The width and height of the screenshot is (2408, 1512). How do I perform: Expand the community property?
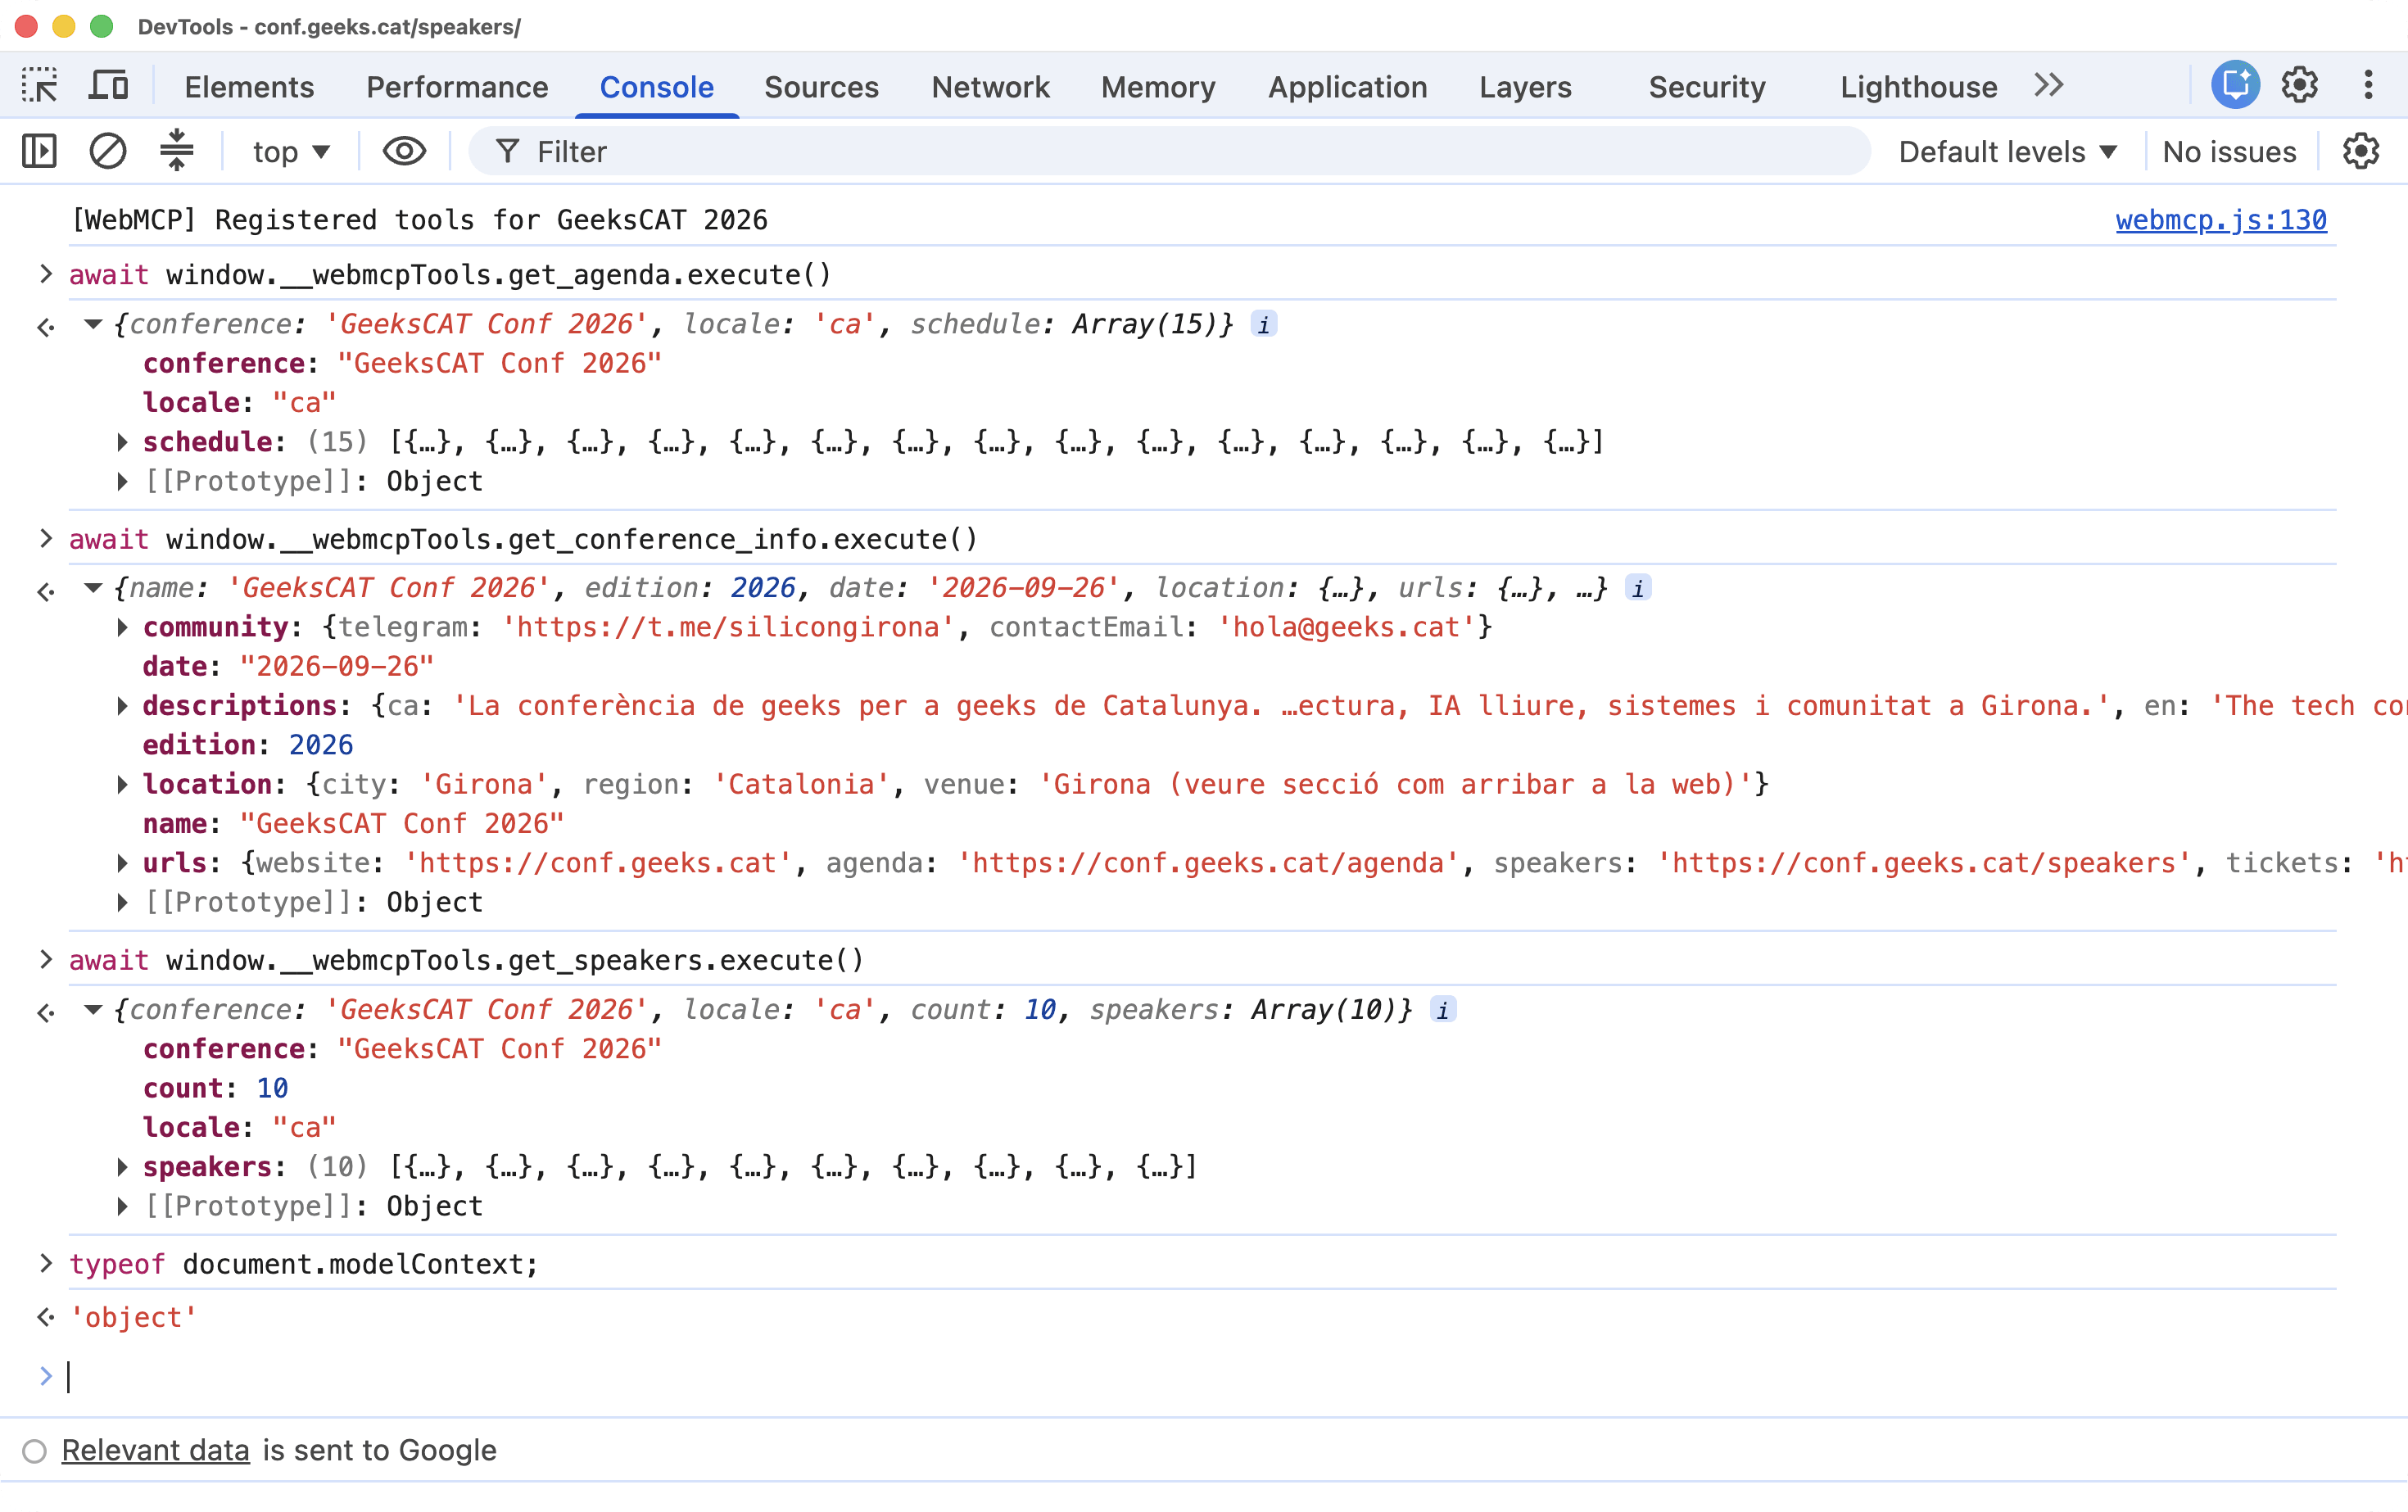[x=122, y=627]
